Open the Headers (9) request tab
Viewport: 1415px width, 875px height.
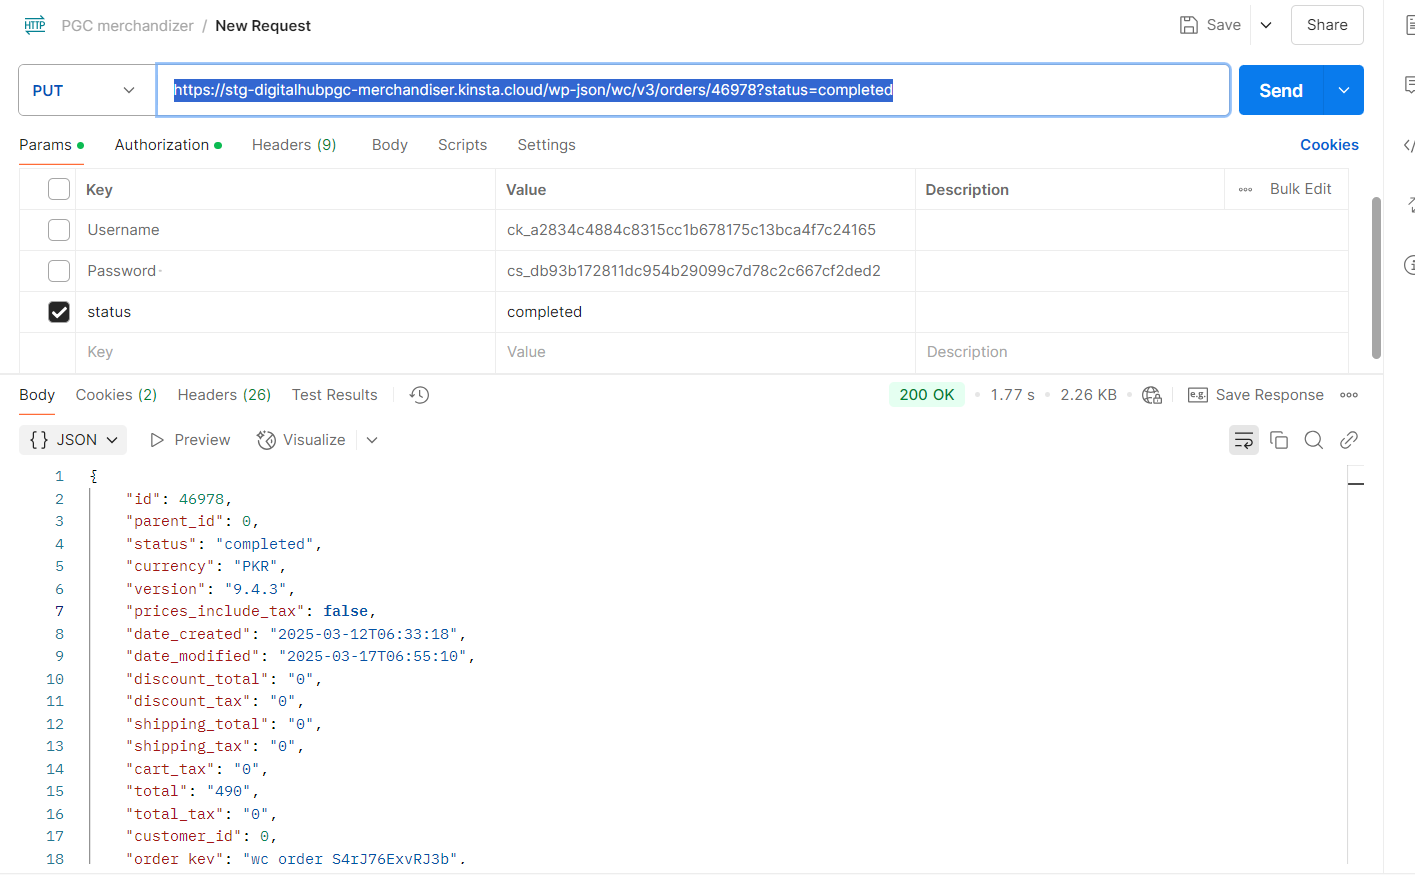tap(294, 145)
